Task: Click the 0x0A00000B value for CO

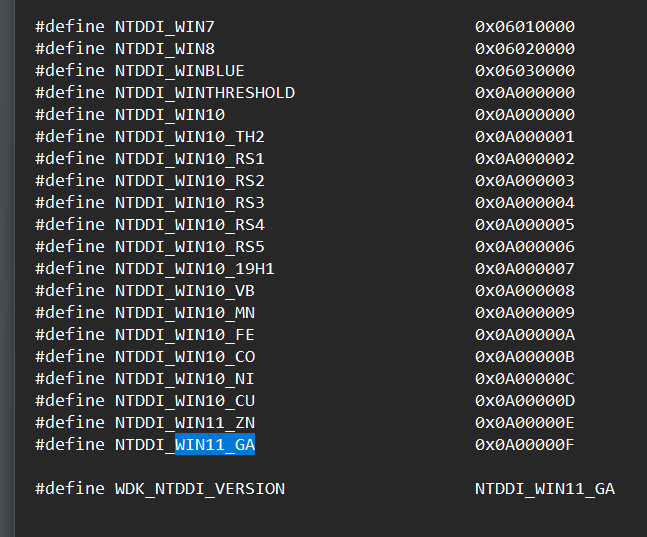Action: [x=524, y=357]
